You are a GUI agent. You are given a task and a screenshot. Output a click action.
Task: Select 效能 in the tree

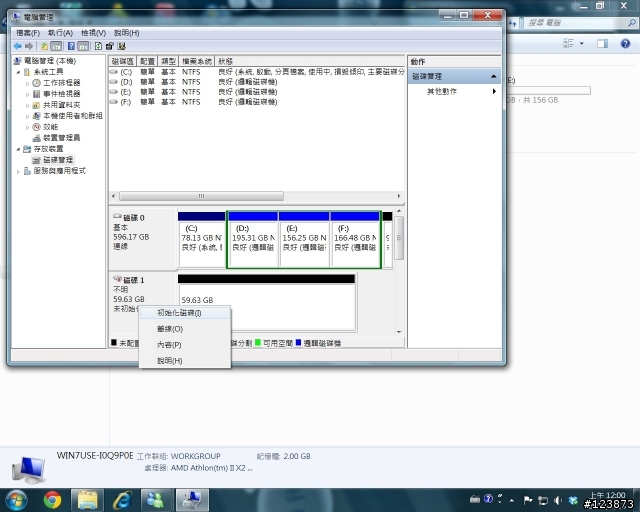coord(51,127)
